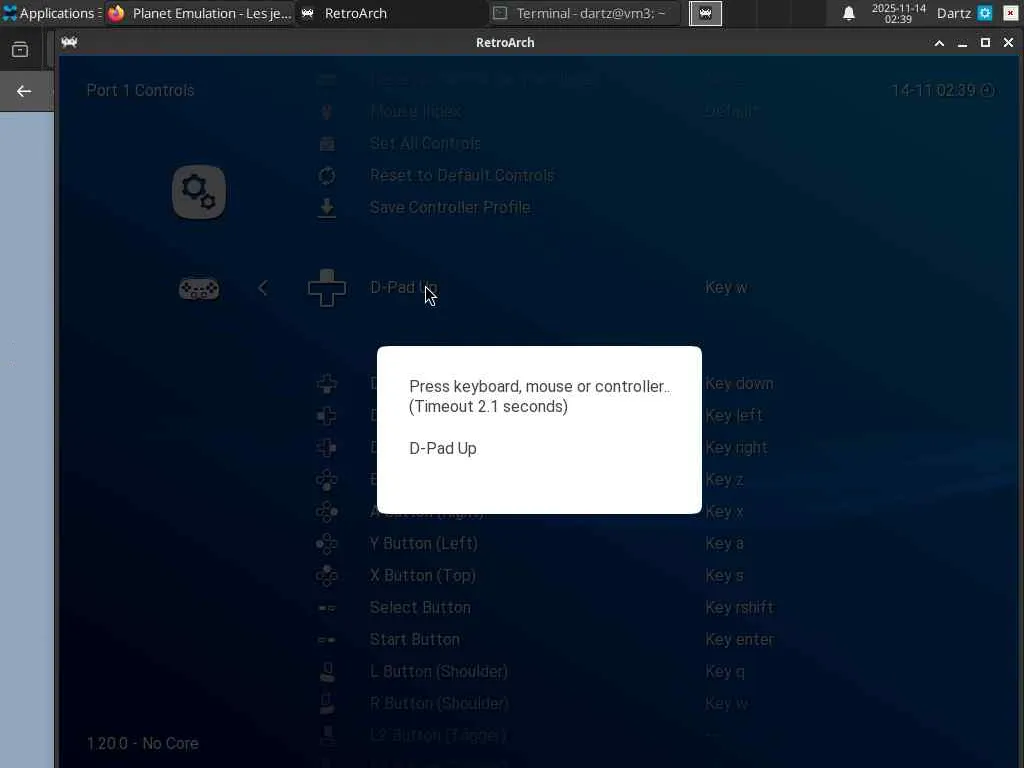Click the face buttons icon in the Key z row
The width and height of the screenshot is (1024, 768).
(x=327, y=480)
